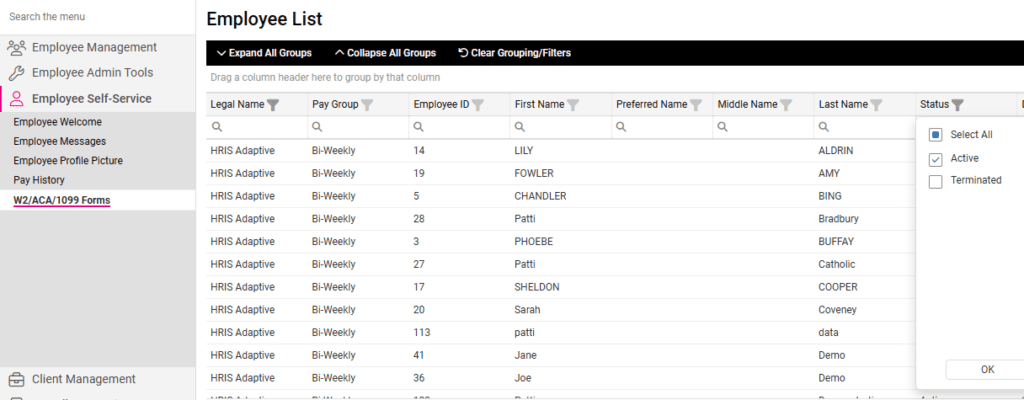The image size is (1024, 400).
Task: Click the Employee ID filter funnel icon
Action: [x=478, y=105]
